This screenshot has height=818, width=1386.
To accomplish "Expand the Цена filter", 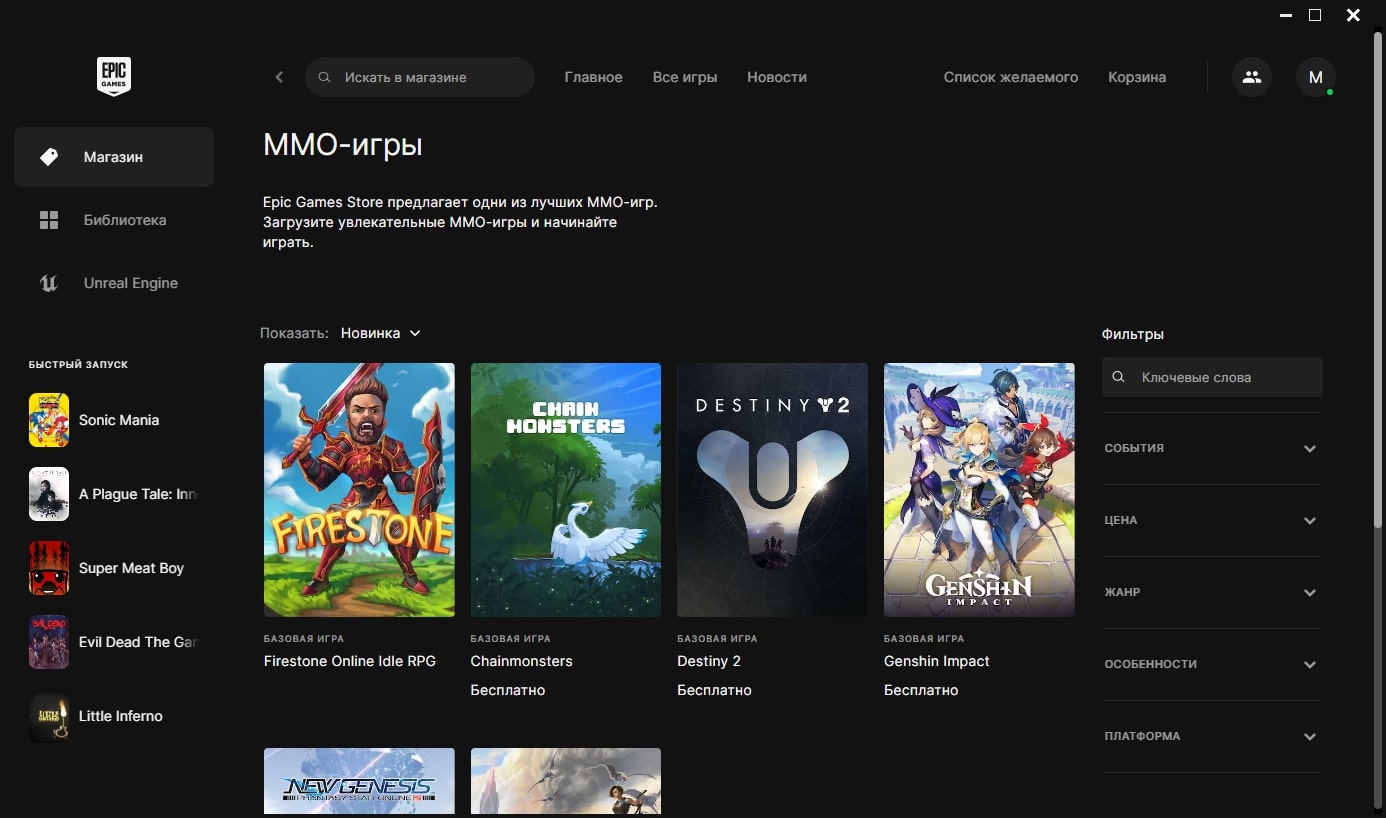I will (x=1212, y=520).
